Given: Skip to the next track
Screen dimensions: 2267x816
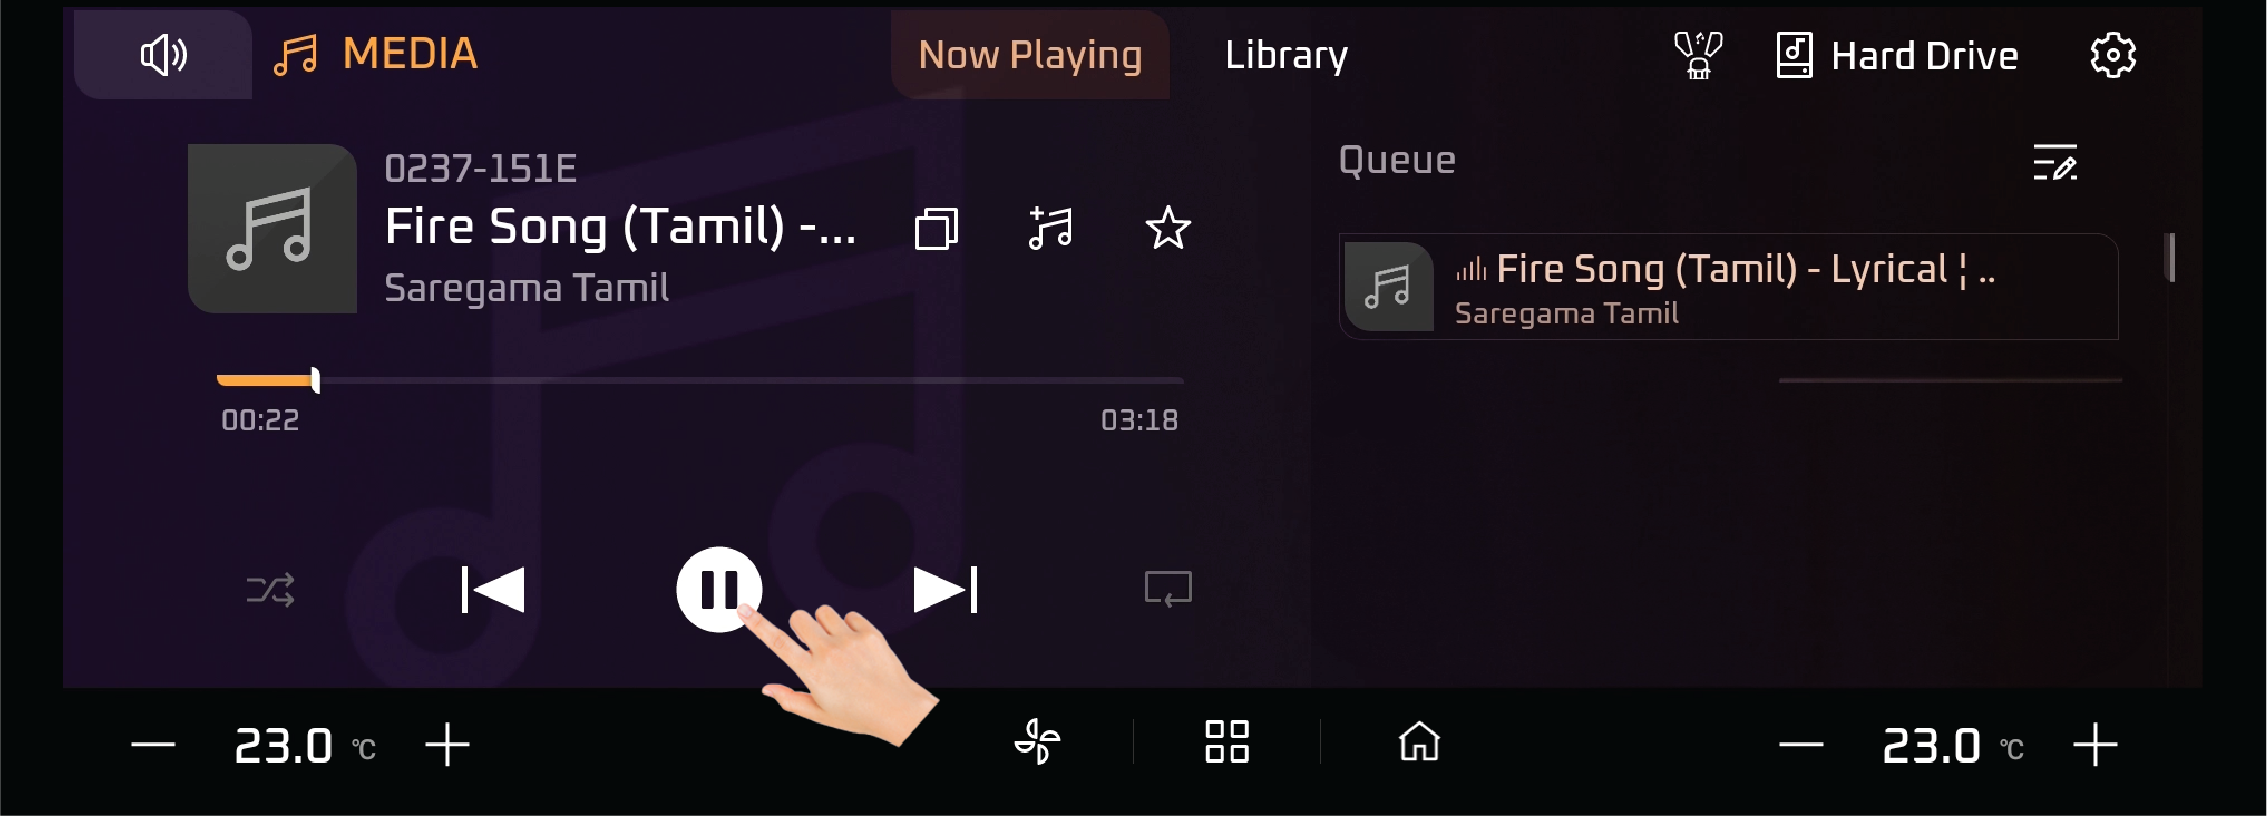Looking at the screenshot, I should (946, 589).
